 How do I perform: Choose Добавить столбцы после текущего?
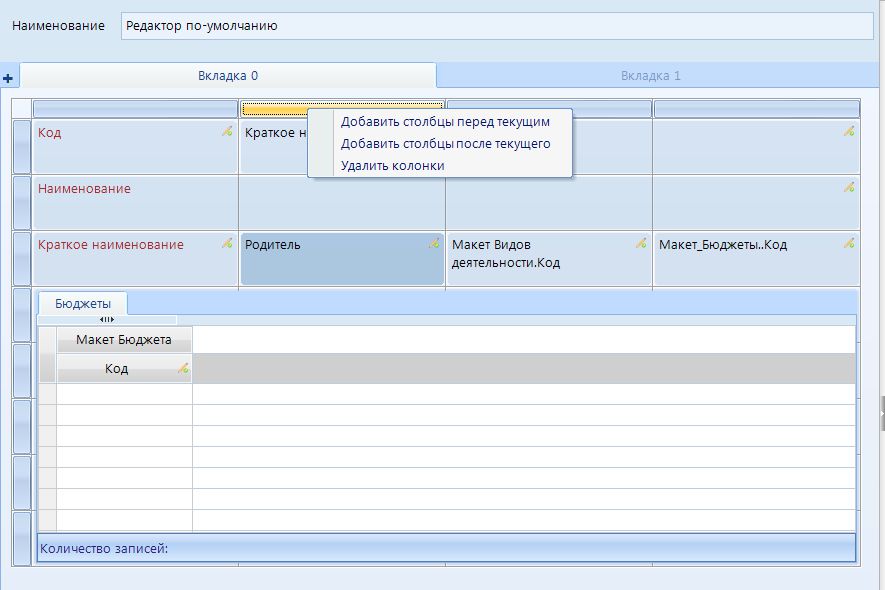coord(445,144)
